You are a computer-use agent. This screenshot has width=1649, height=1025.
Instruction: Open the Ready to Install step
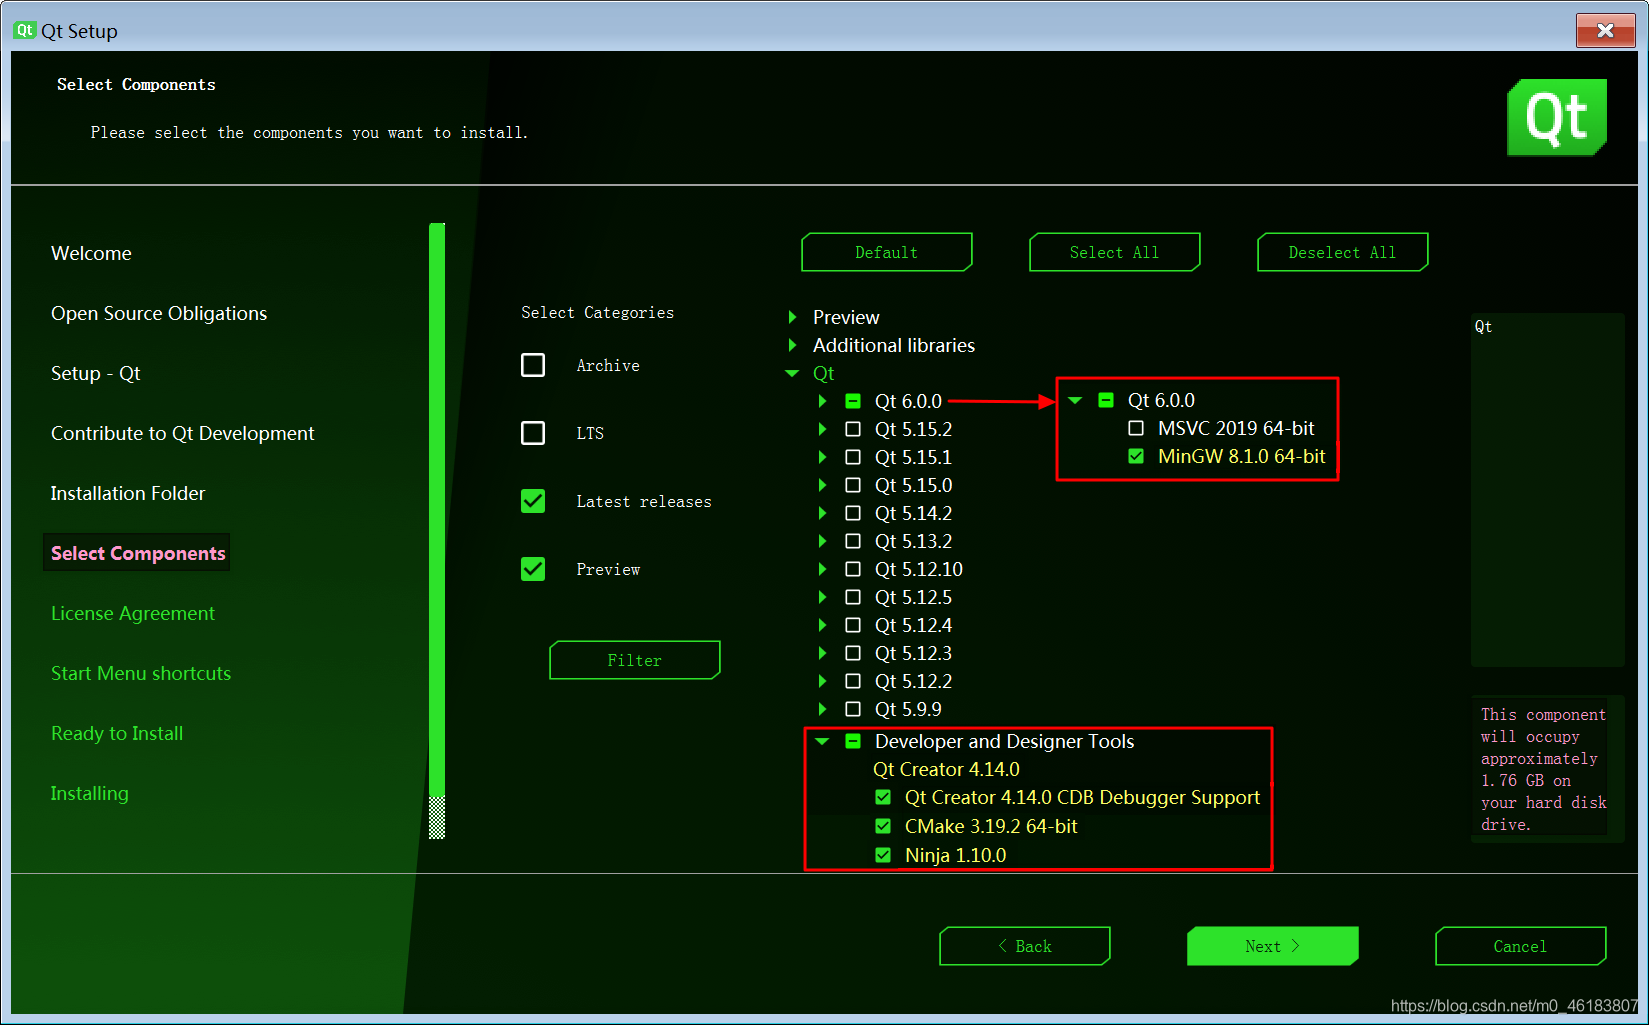coord(117,733)
